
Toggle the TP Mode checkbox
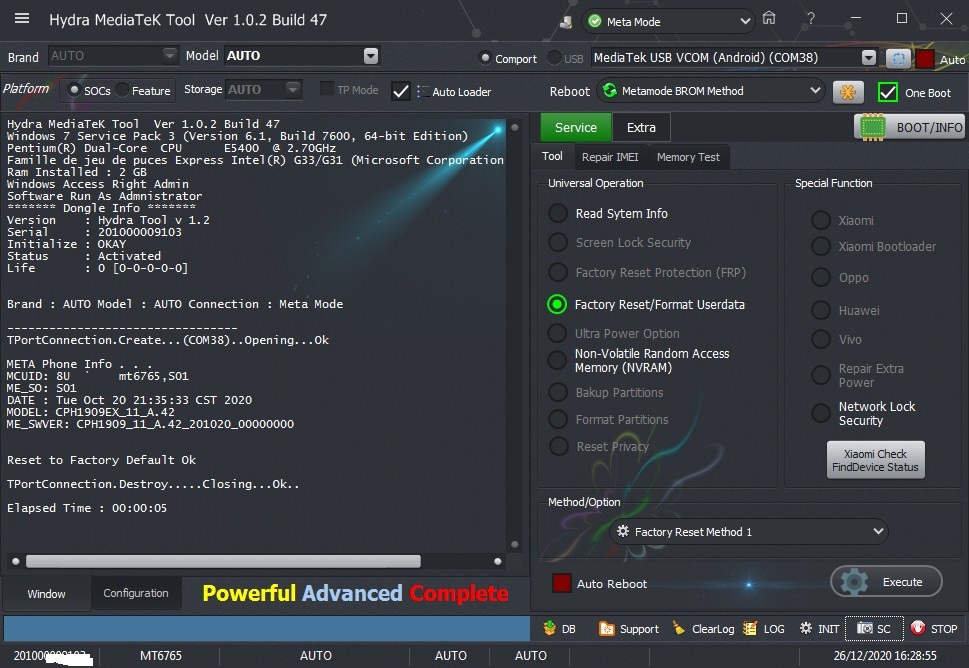327,90
